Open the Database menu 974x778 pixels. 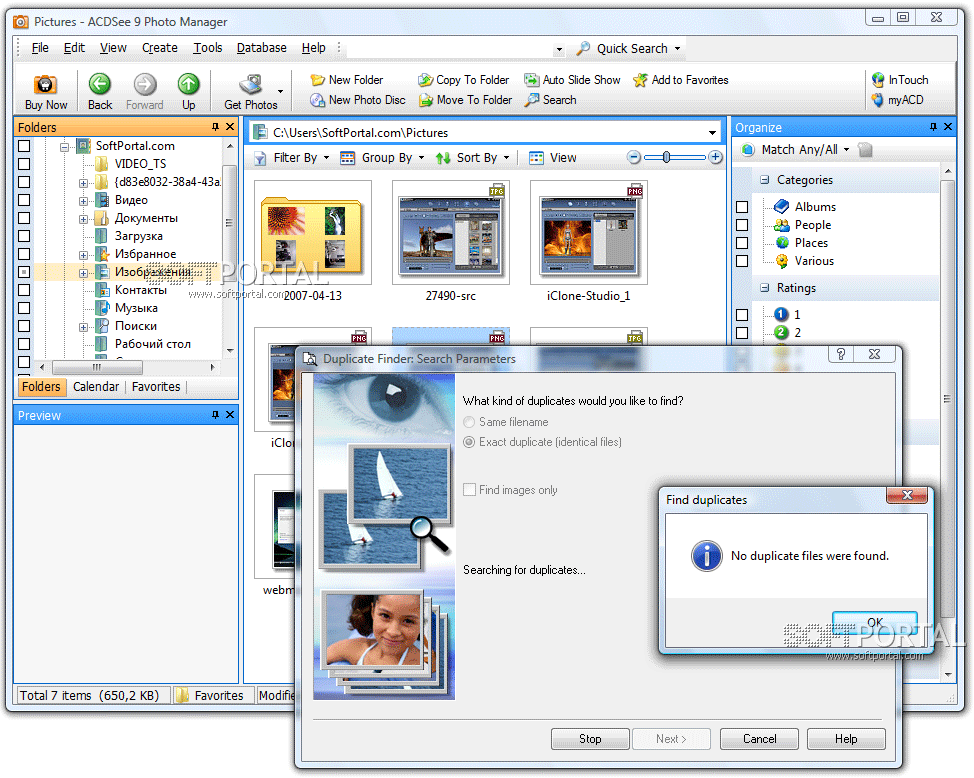click(261, 47)
